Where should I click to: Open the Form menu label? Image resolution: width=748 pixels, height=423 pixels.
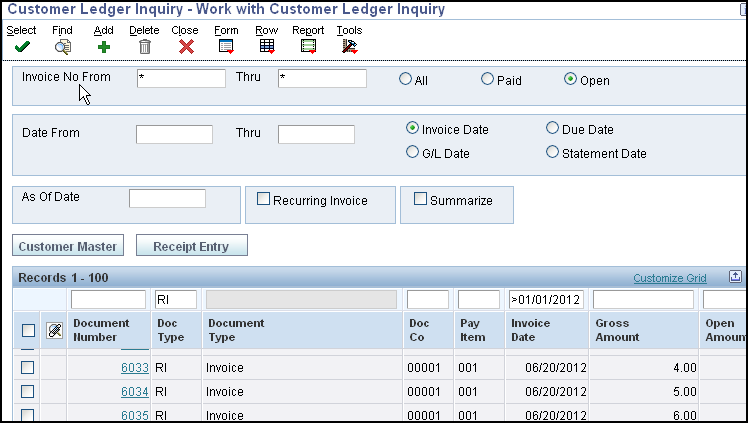[226, 30]
